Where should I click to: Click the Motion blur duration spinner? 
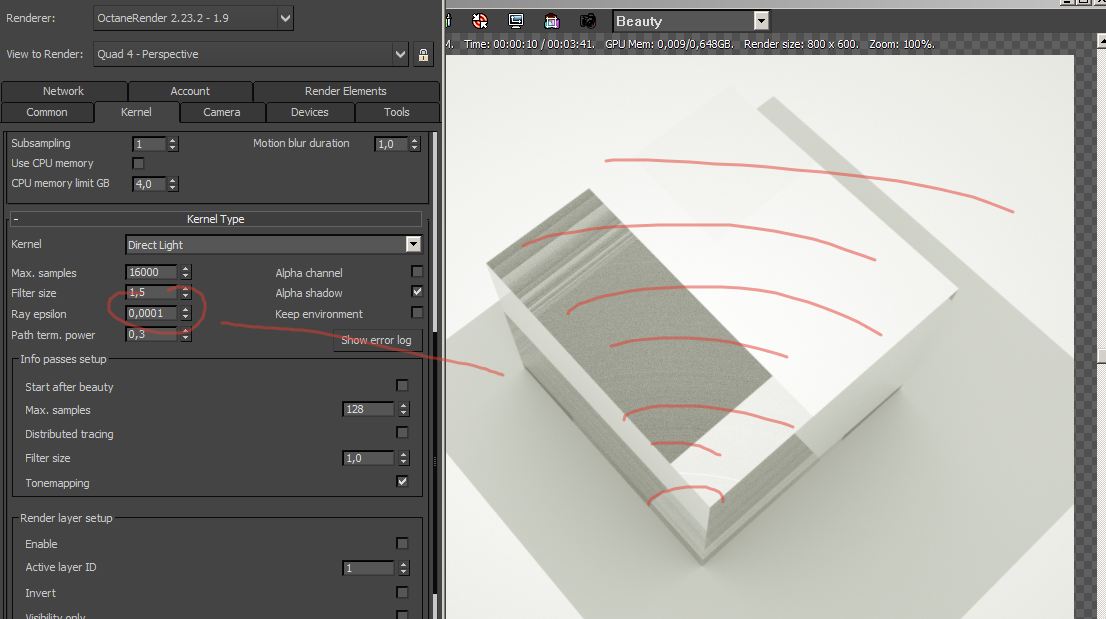pos(415,144)
